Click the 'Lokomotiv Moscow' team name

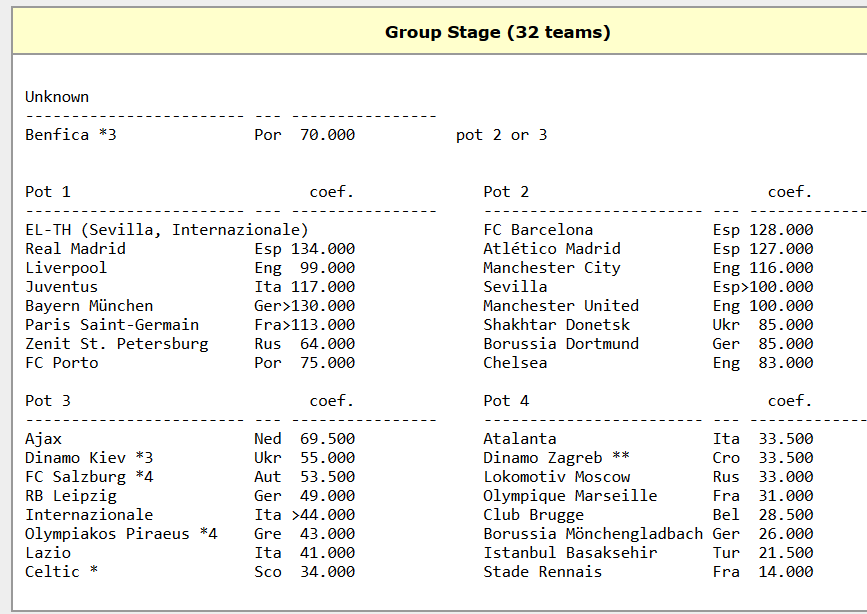point(557,477)
